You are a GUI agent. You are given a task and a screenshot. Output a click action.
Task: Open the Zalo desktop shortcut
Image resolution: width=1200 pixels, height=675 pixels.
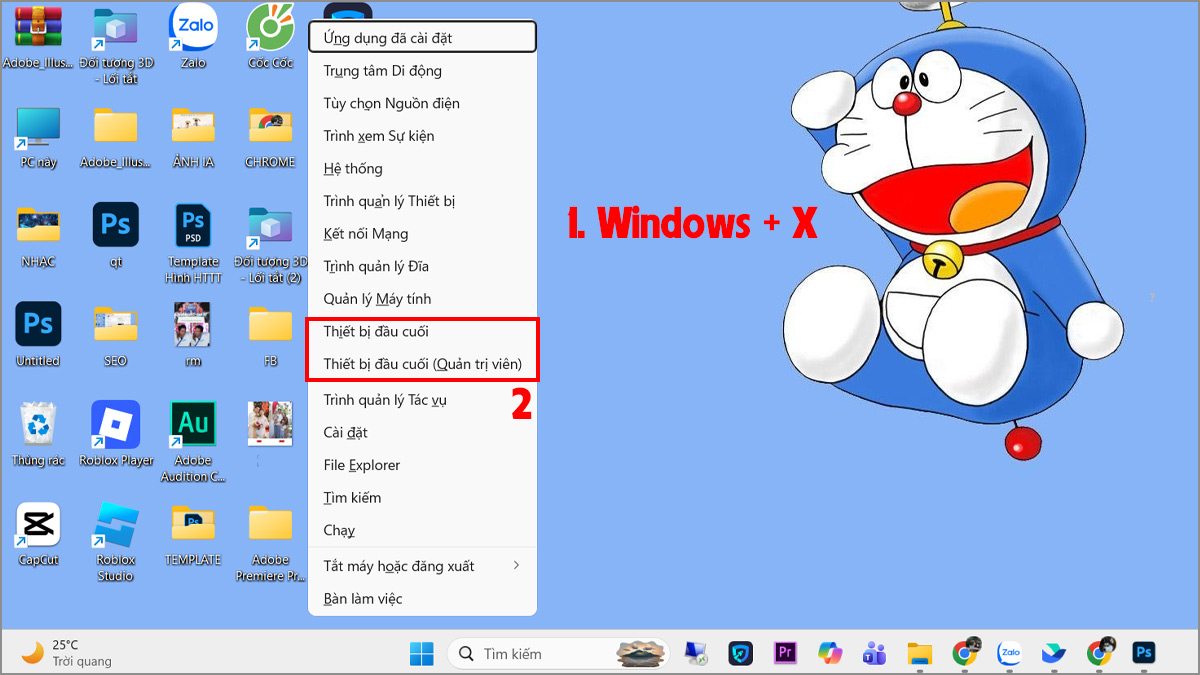click(x=193, y=38)
